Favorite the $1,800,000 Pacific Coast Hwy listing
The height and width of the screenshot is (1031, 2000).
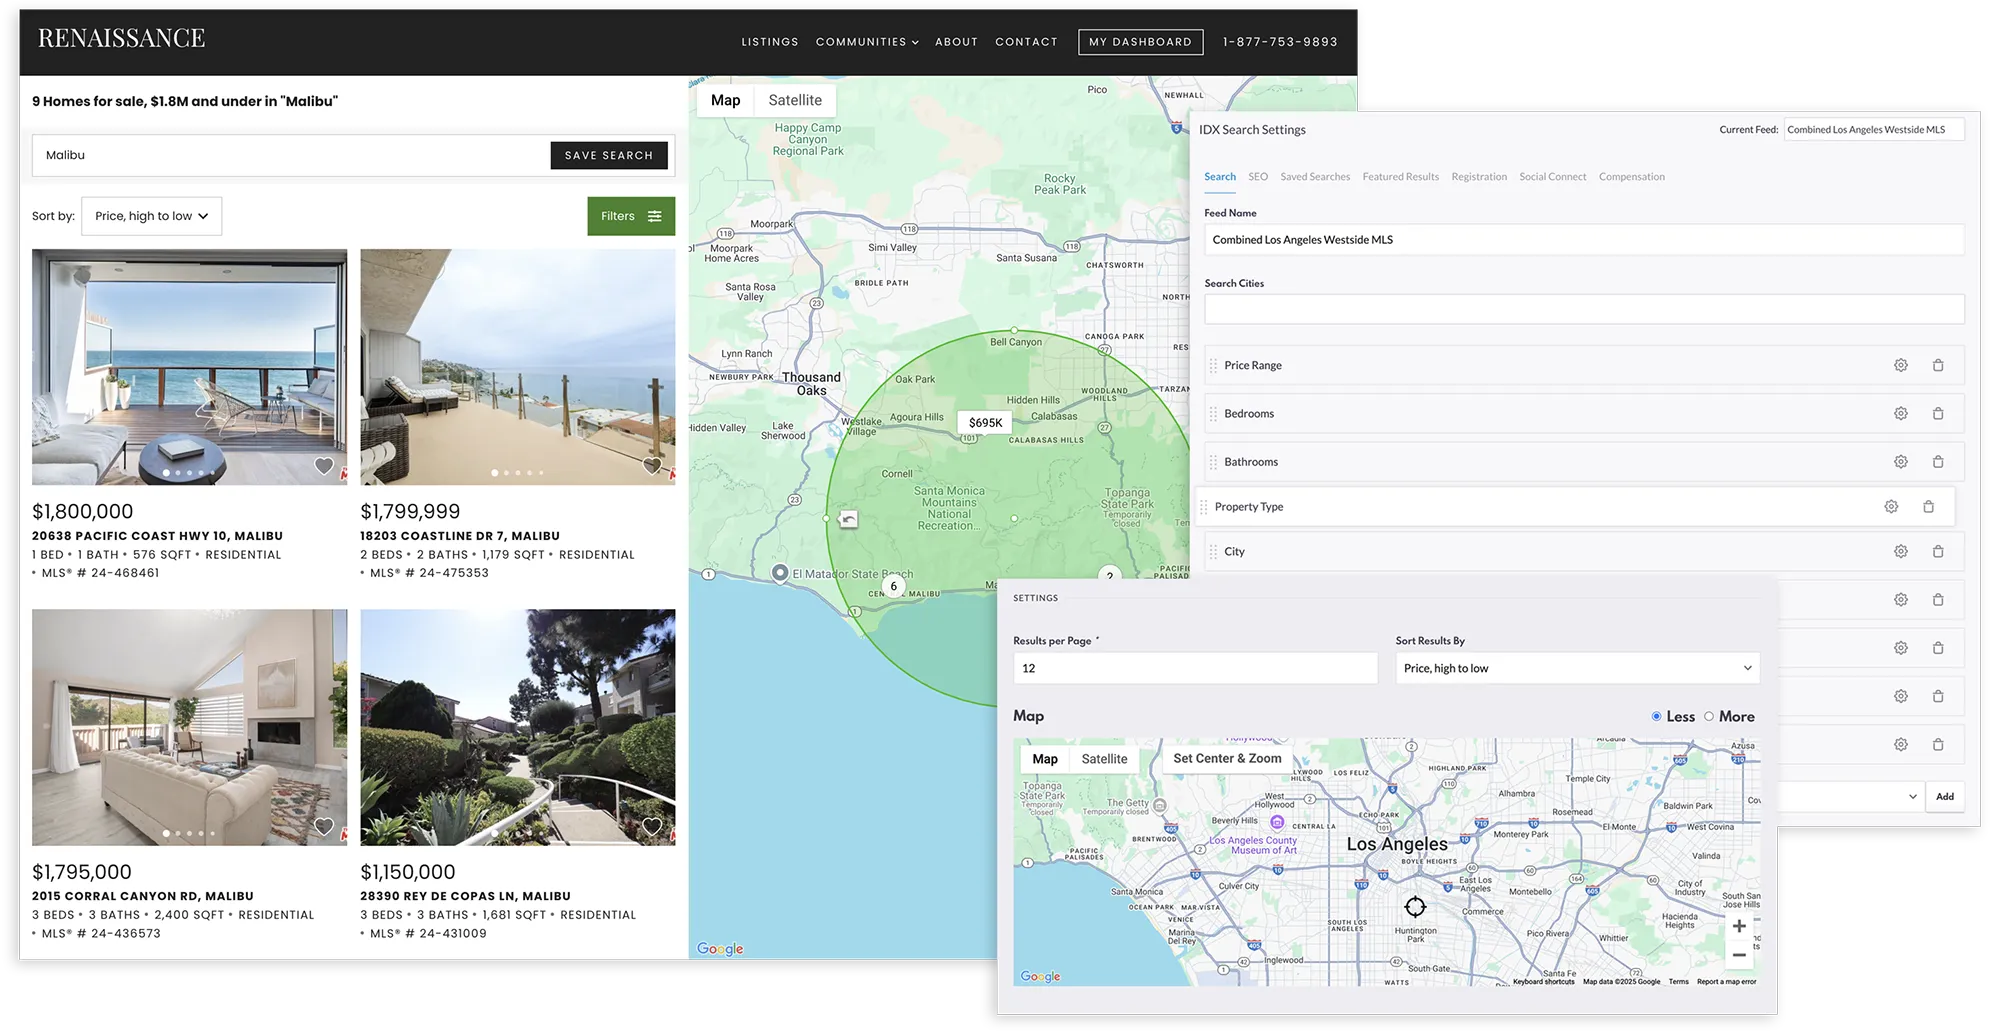(x=324, y=466)
